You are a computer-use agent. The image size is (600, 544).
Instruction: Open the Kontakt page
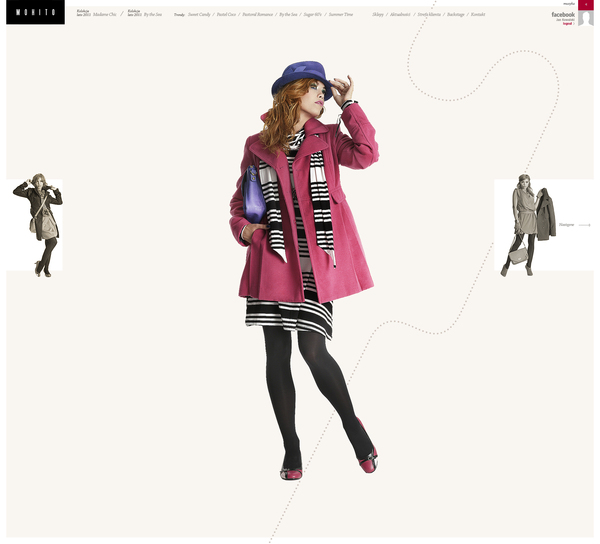(x=478, y=15)
